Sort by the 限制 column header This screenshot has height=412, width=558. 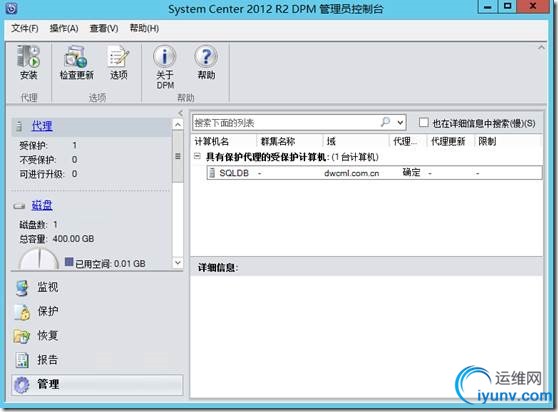pos(507,141)
